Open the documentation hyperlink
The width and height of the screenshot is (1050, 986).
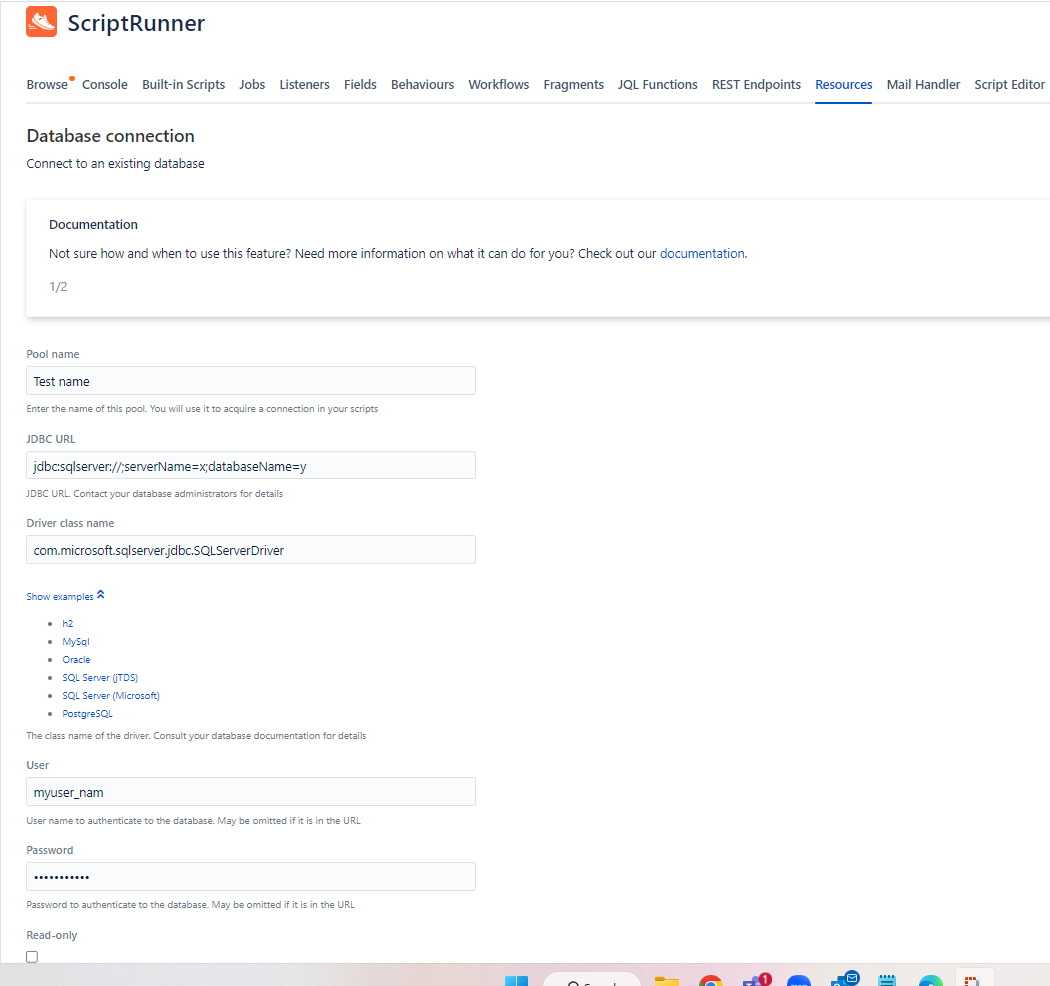702,253
